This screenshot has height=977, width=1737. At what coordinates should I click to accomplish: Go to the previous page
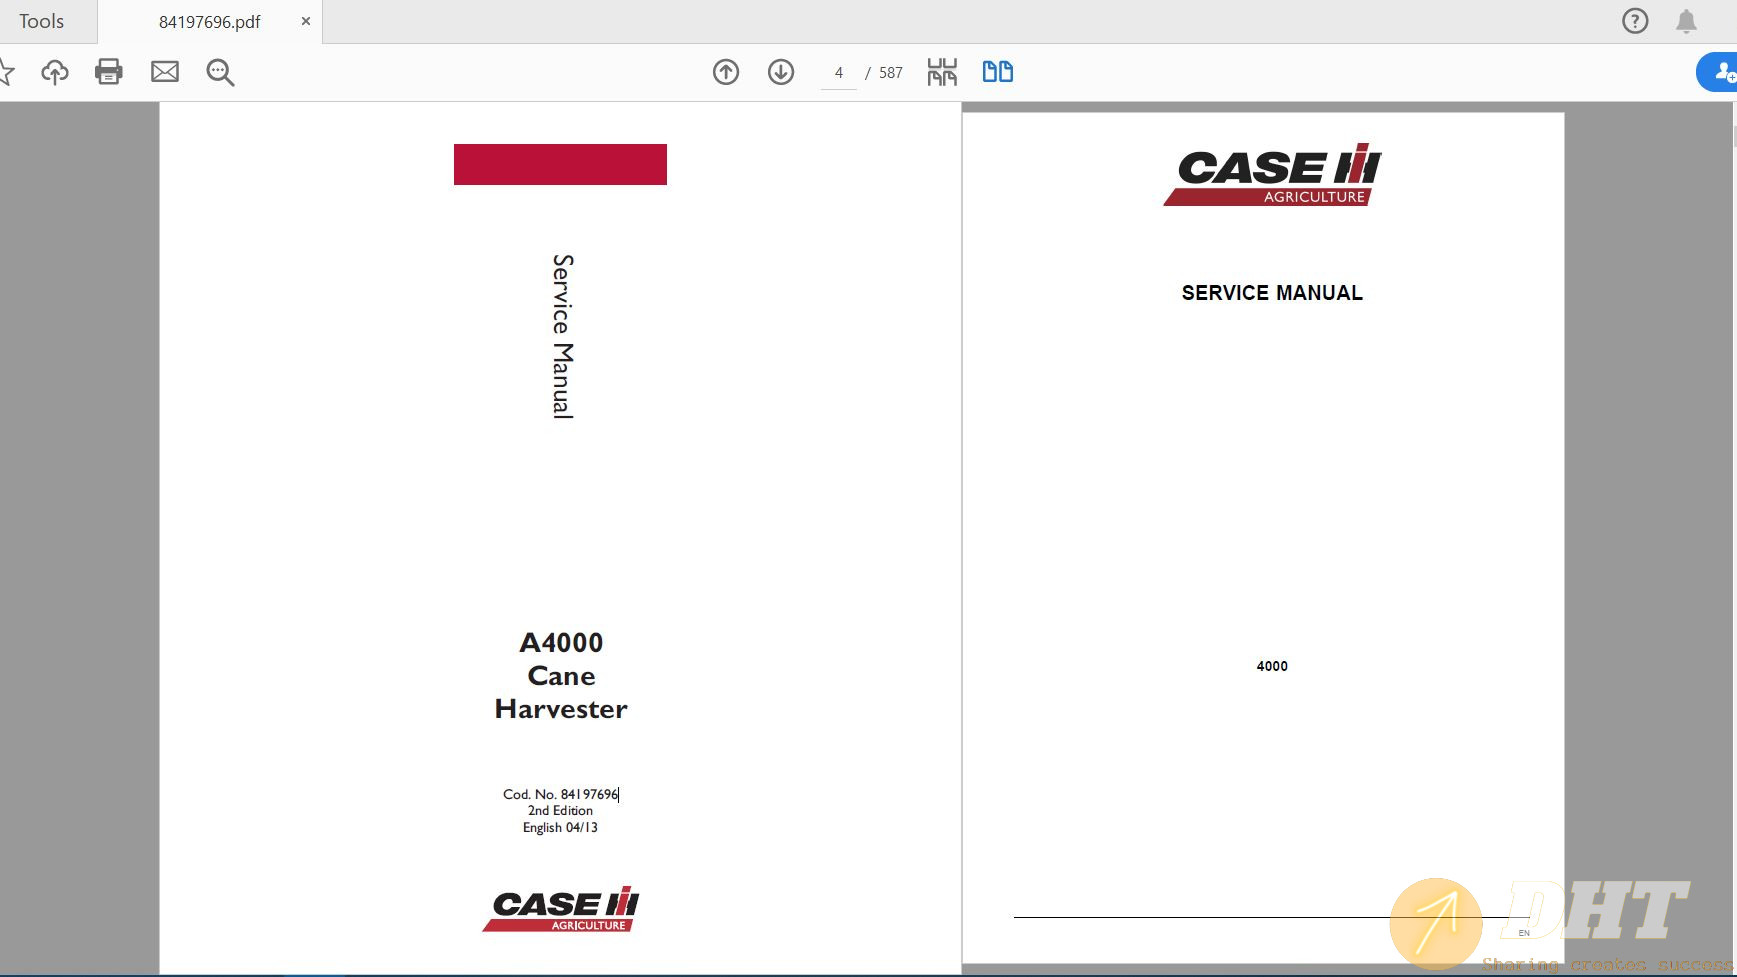727,72
